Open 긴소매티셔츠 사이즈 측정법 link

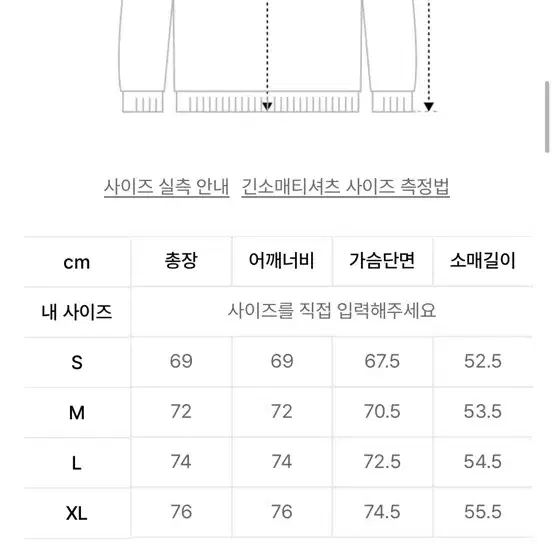point(345,187)
